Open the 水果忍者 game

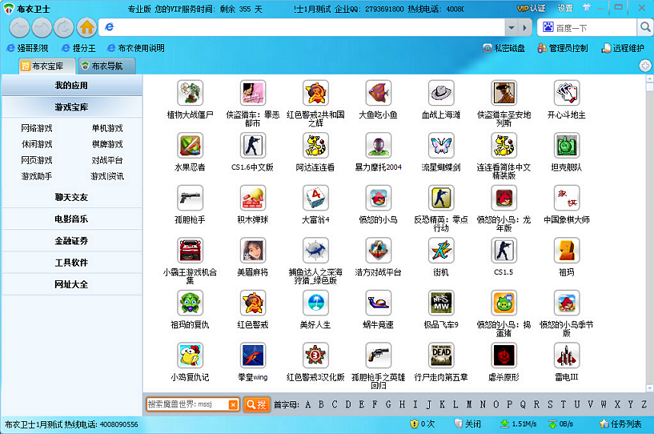click(x=190, y=146)
